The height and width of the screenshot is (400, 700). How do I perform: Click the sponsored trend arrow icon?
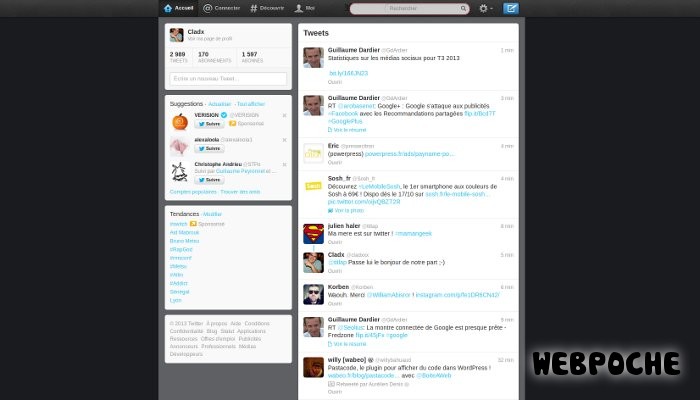193,224
